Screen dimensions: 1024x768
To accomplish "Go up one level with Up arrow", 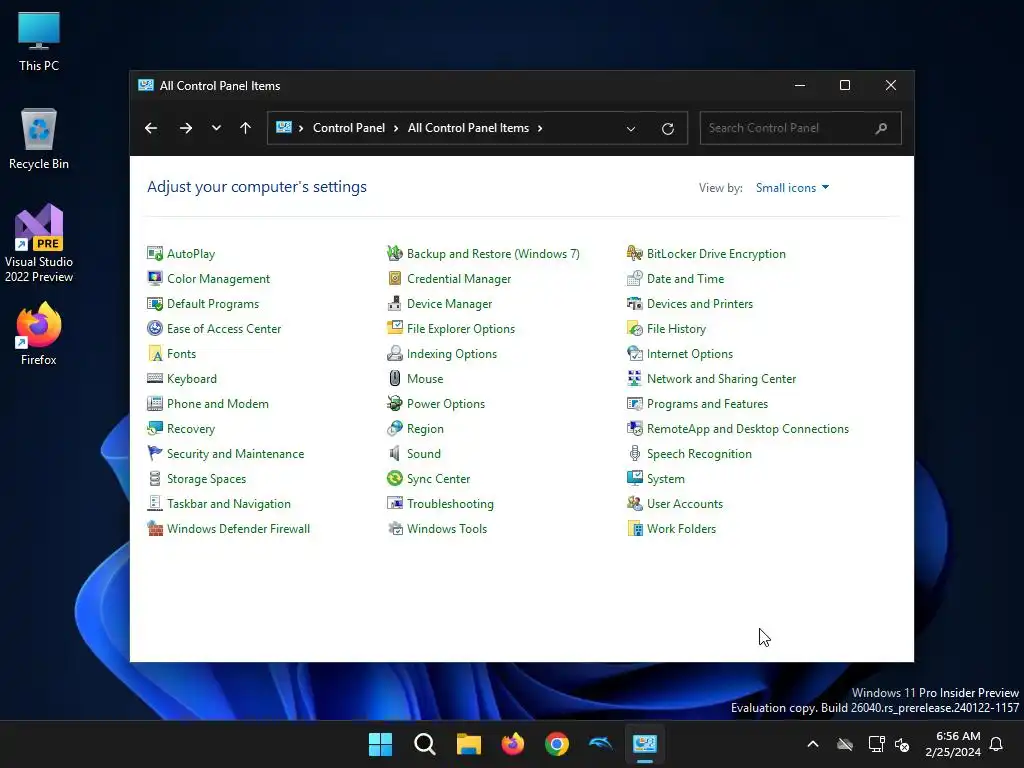I will point(246,128).
